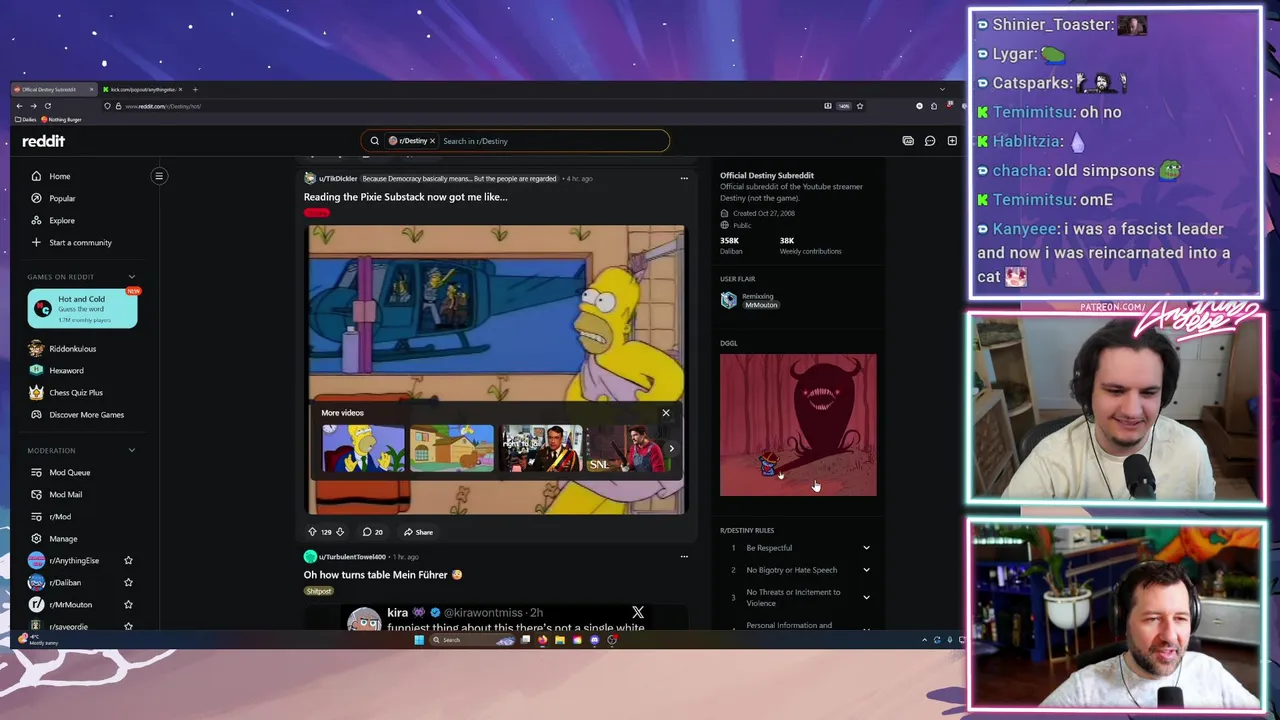Expand the Be Respectful rule
Image resolution: width=1280 pixels, height=720 pixels.
click(866, 548)
